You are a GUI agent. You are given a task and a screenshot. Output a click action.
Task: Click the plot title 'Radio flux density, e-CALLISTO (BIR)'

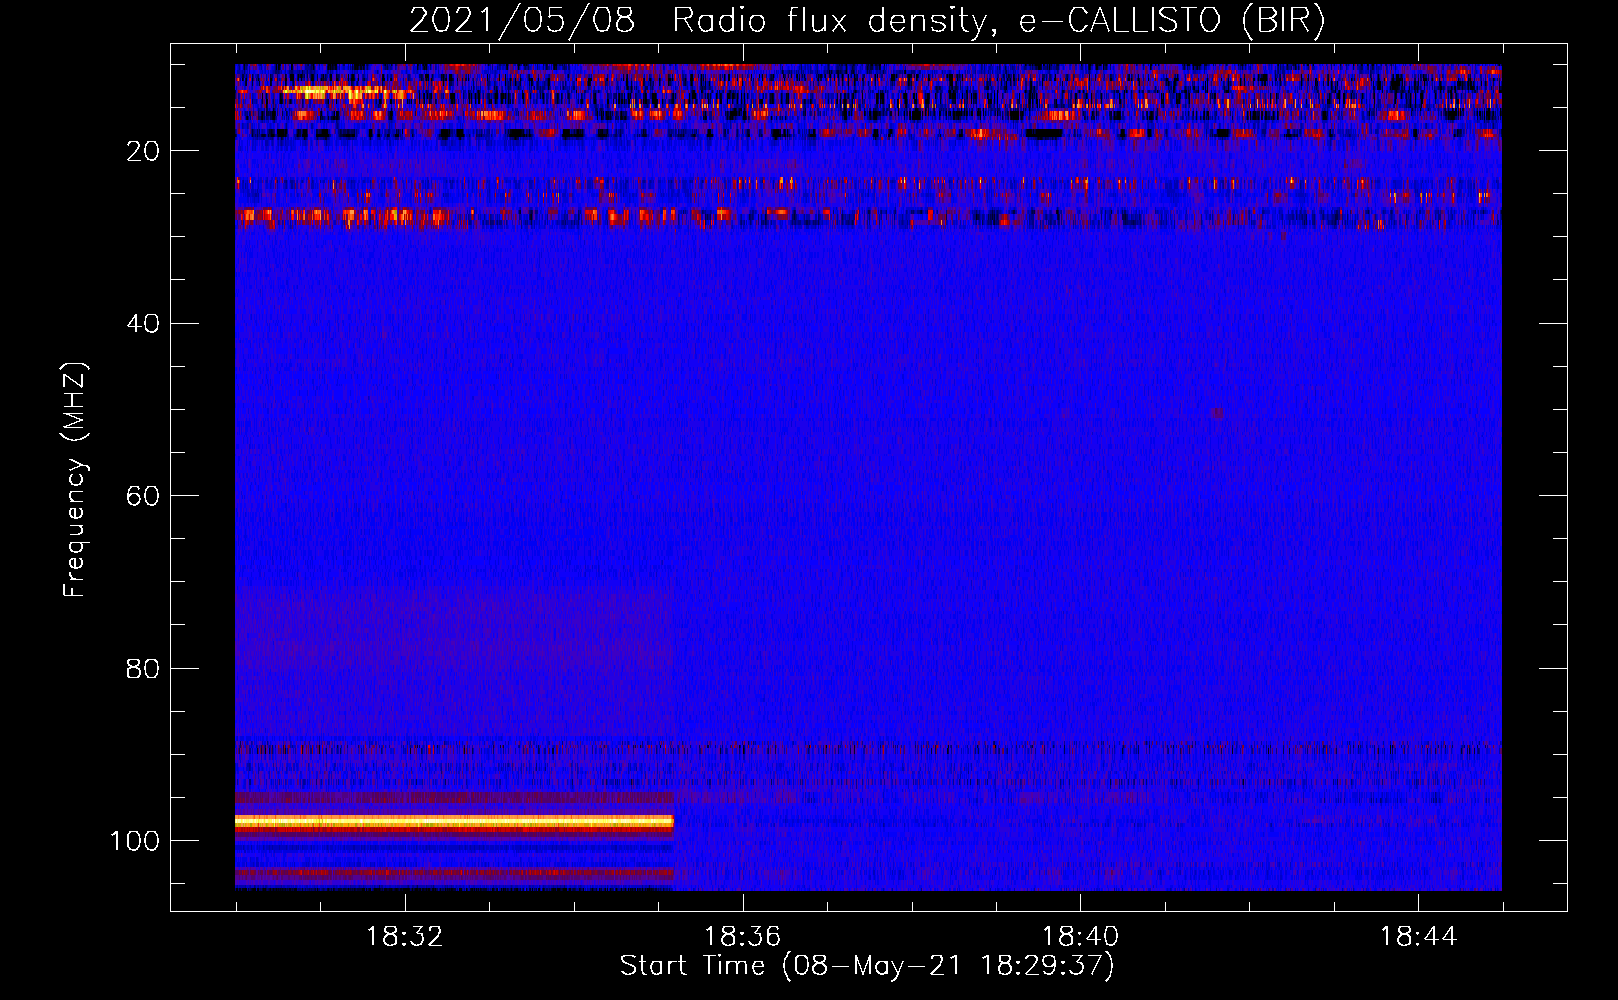(x=998, y=21)
